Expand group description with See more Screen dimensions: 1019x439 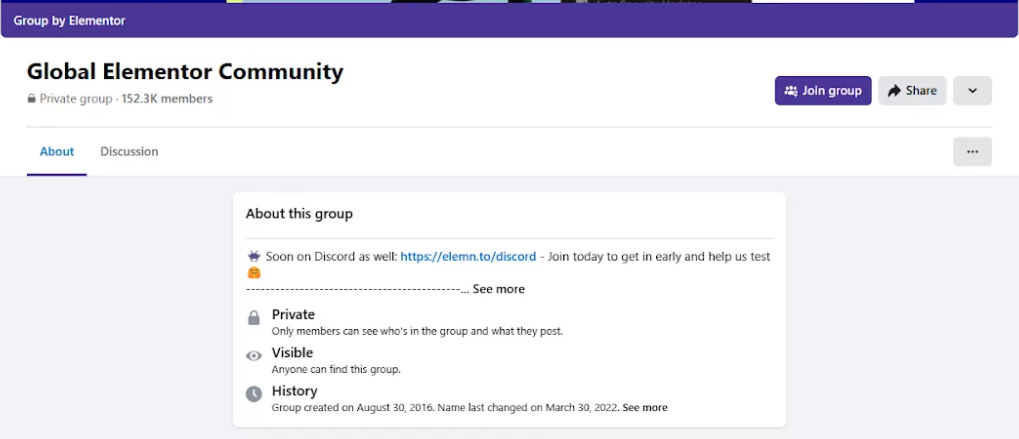point(498,289)
